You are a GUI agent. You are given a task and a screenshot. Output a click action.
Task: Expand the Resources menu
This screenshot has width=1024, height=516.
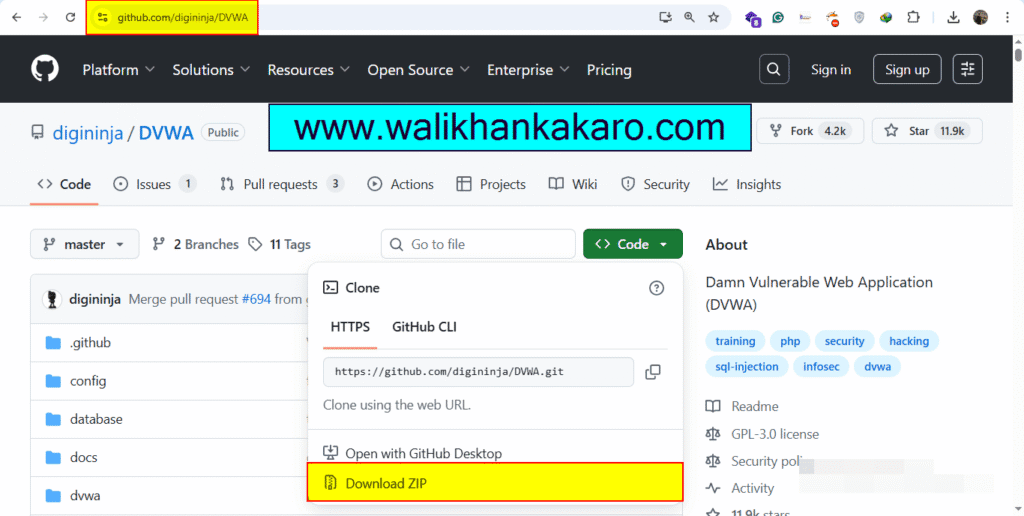[308, 70]
